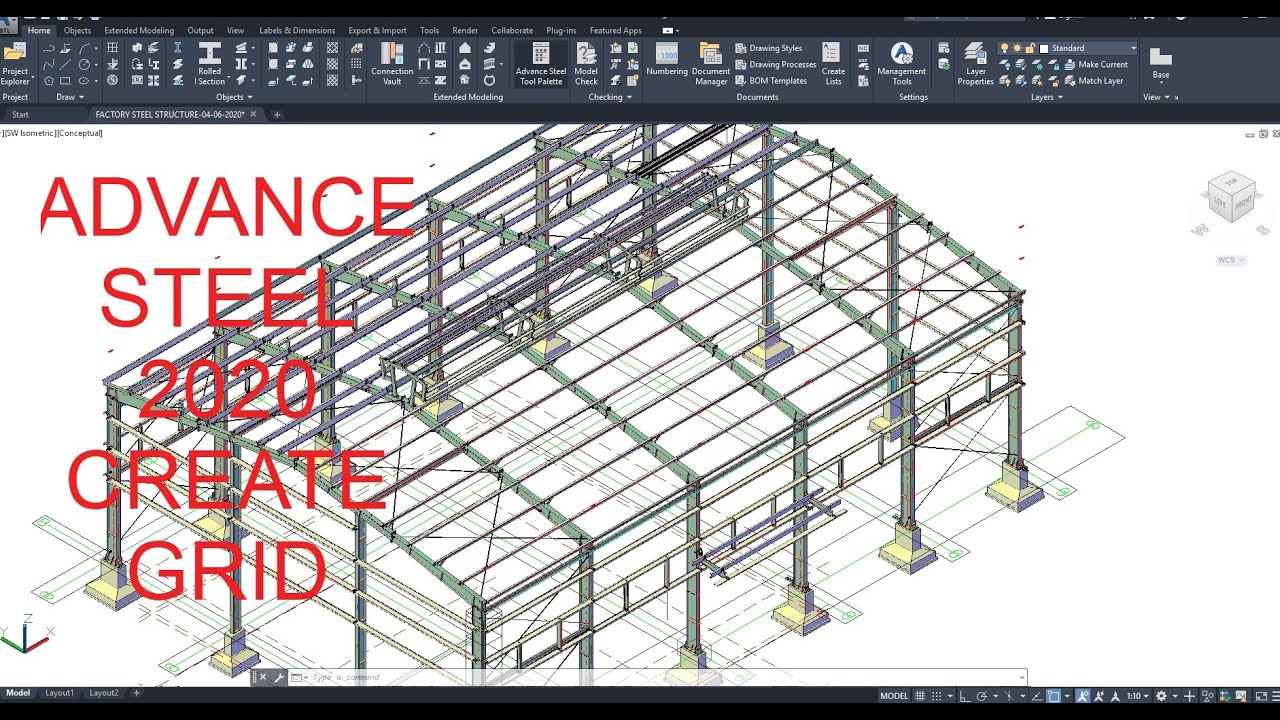Switch to Extended Modeling tab
The height and width of the screenshot is (720, 1280).
tap(139, 30)
